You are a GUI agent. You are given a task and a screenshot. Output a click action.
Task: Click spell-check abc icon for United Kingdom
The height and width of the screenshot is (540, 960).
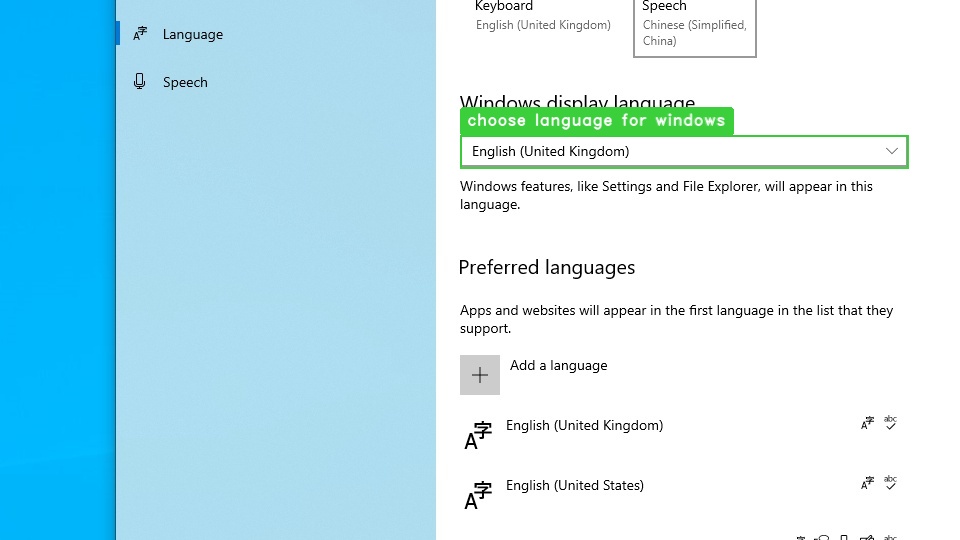pyautogui.click(x=890, y=422)
